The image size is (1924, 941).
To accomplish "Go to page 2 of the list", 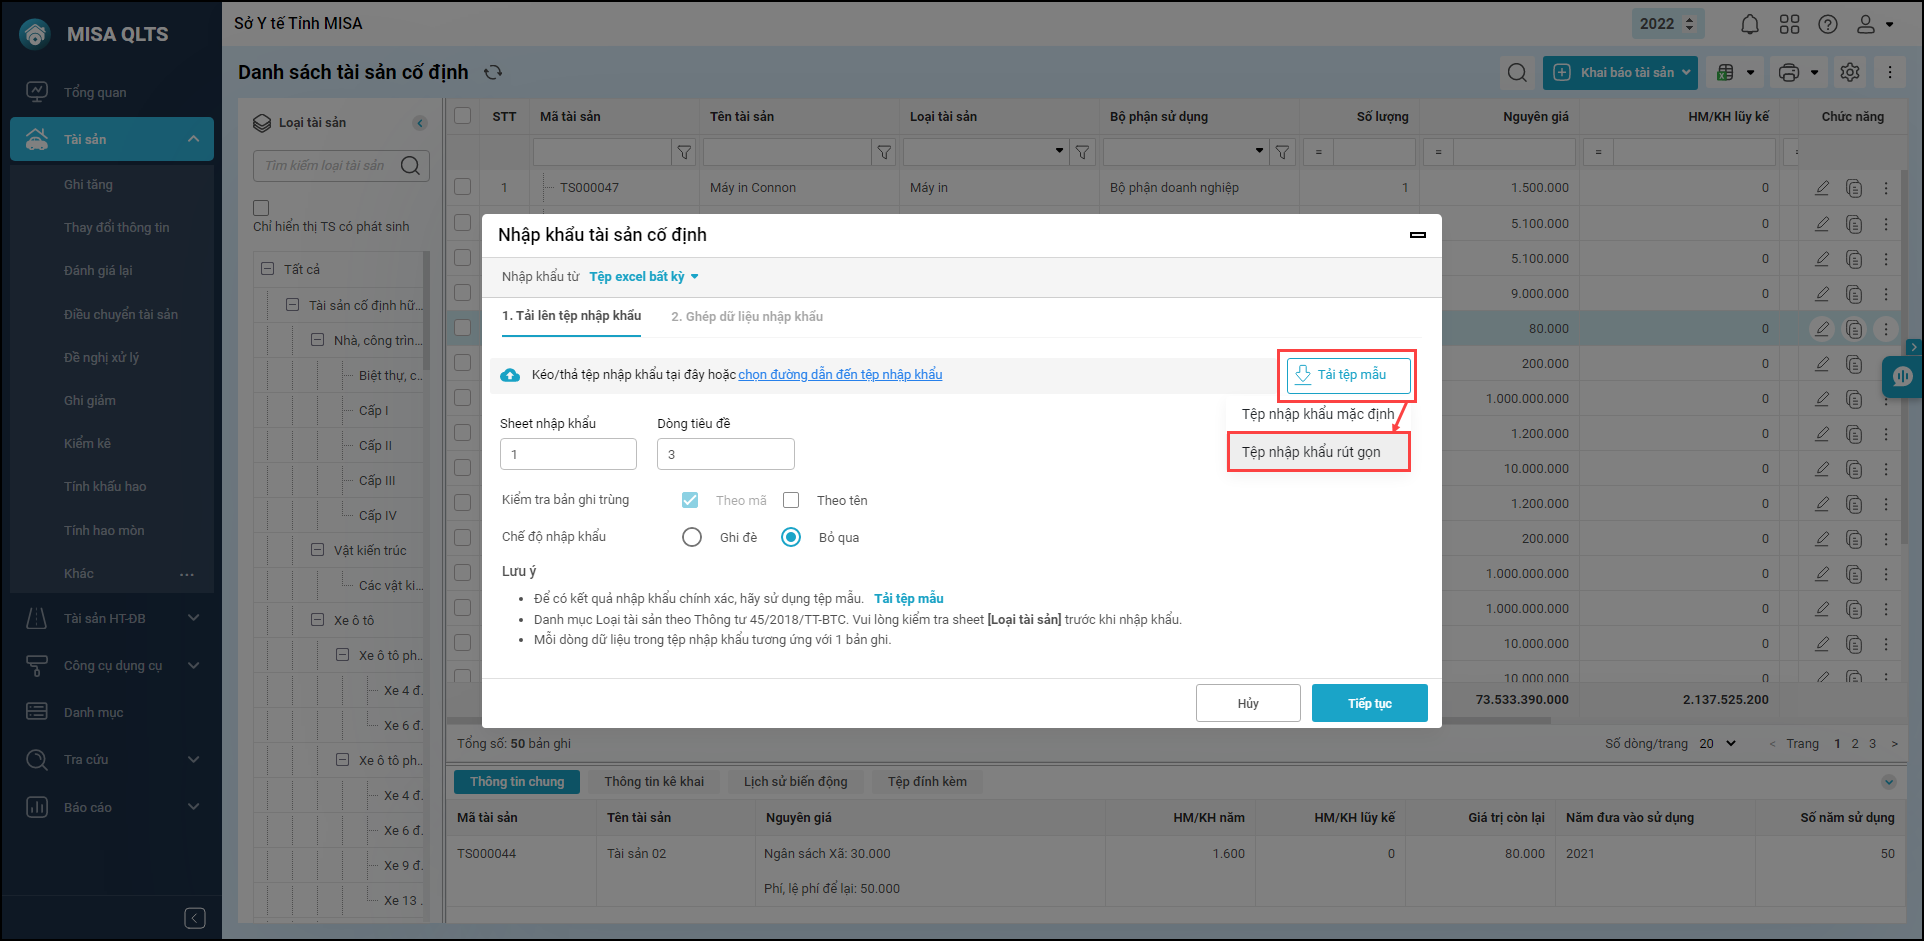I will [1855, 744].
